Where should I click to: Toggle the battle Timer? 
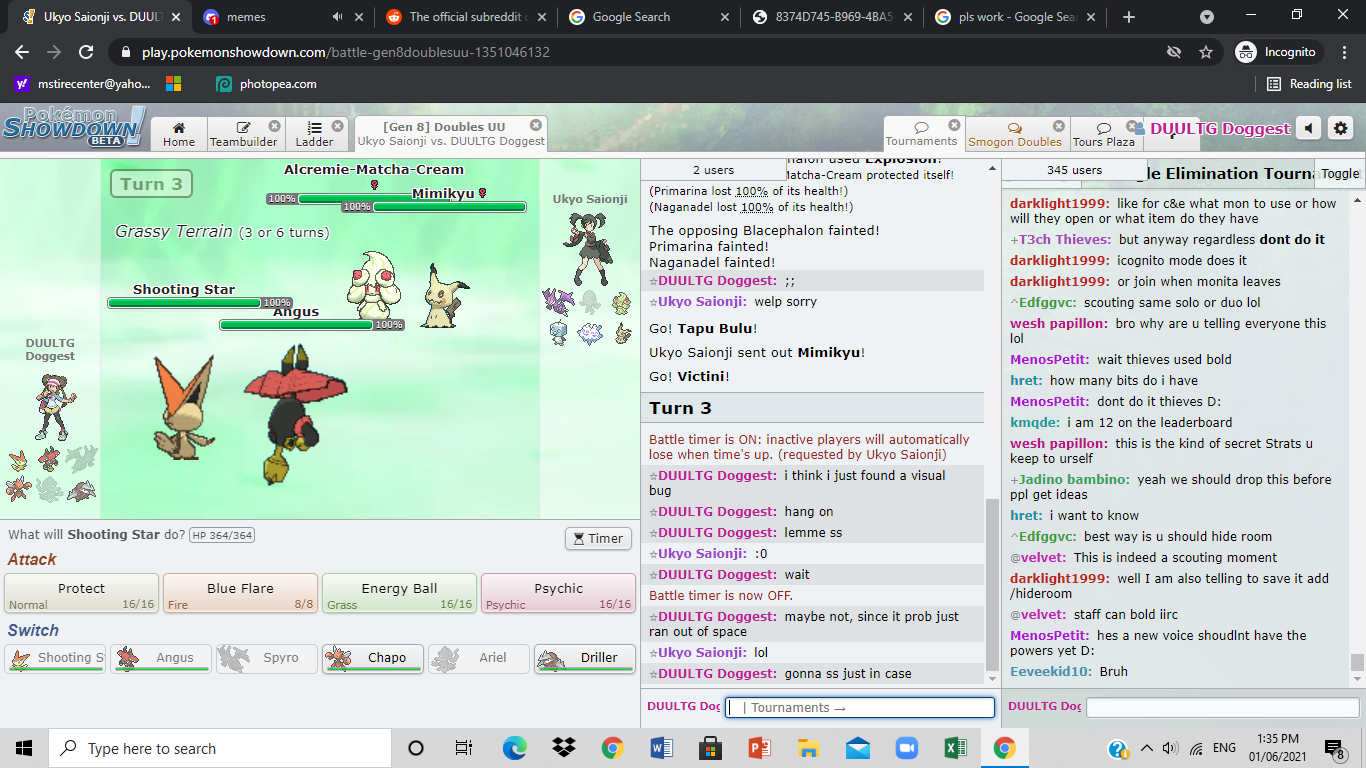coord(598,538)
